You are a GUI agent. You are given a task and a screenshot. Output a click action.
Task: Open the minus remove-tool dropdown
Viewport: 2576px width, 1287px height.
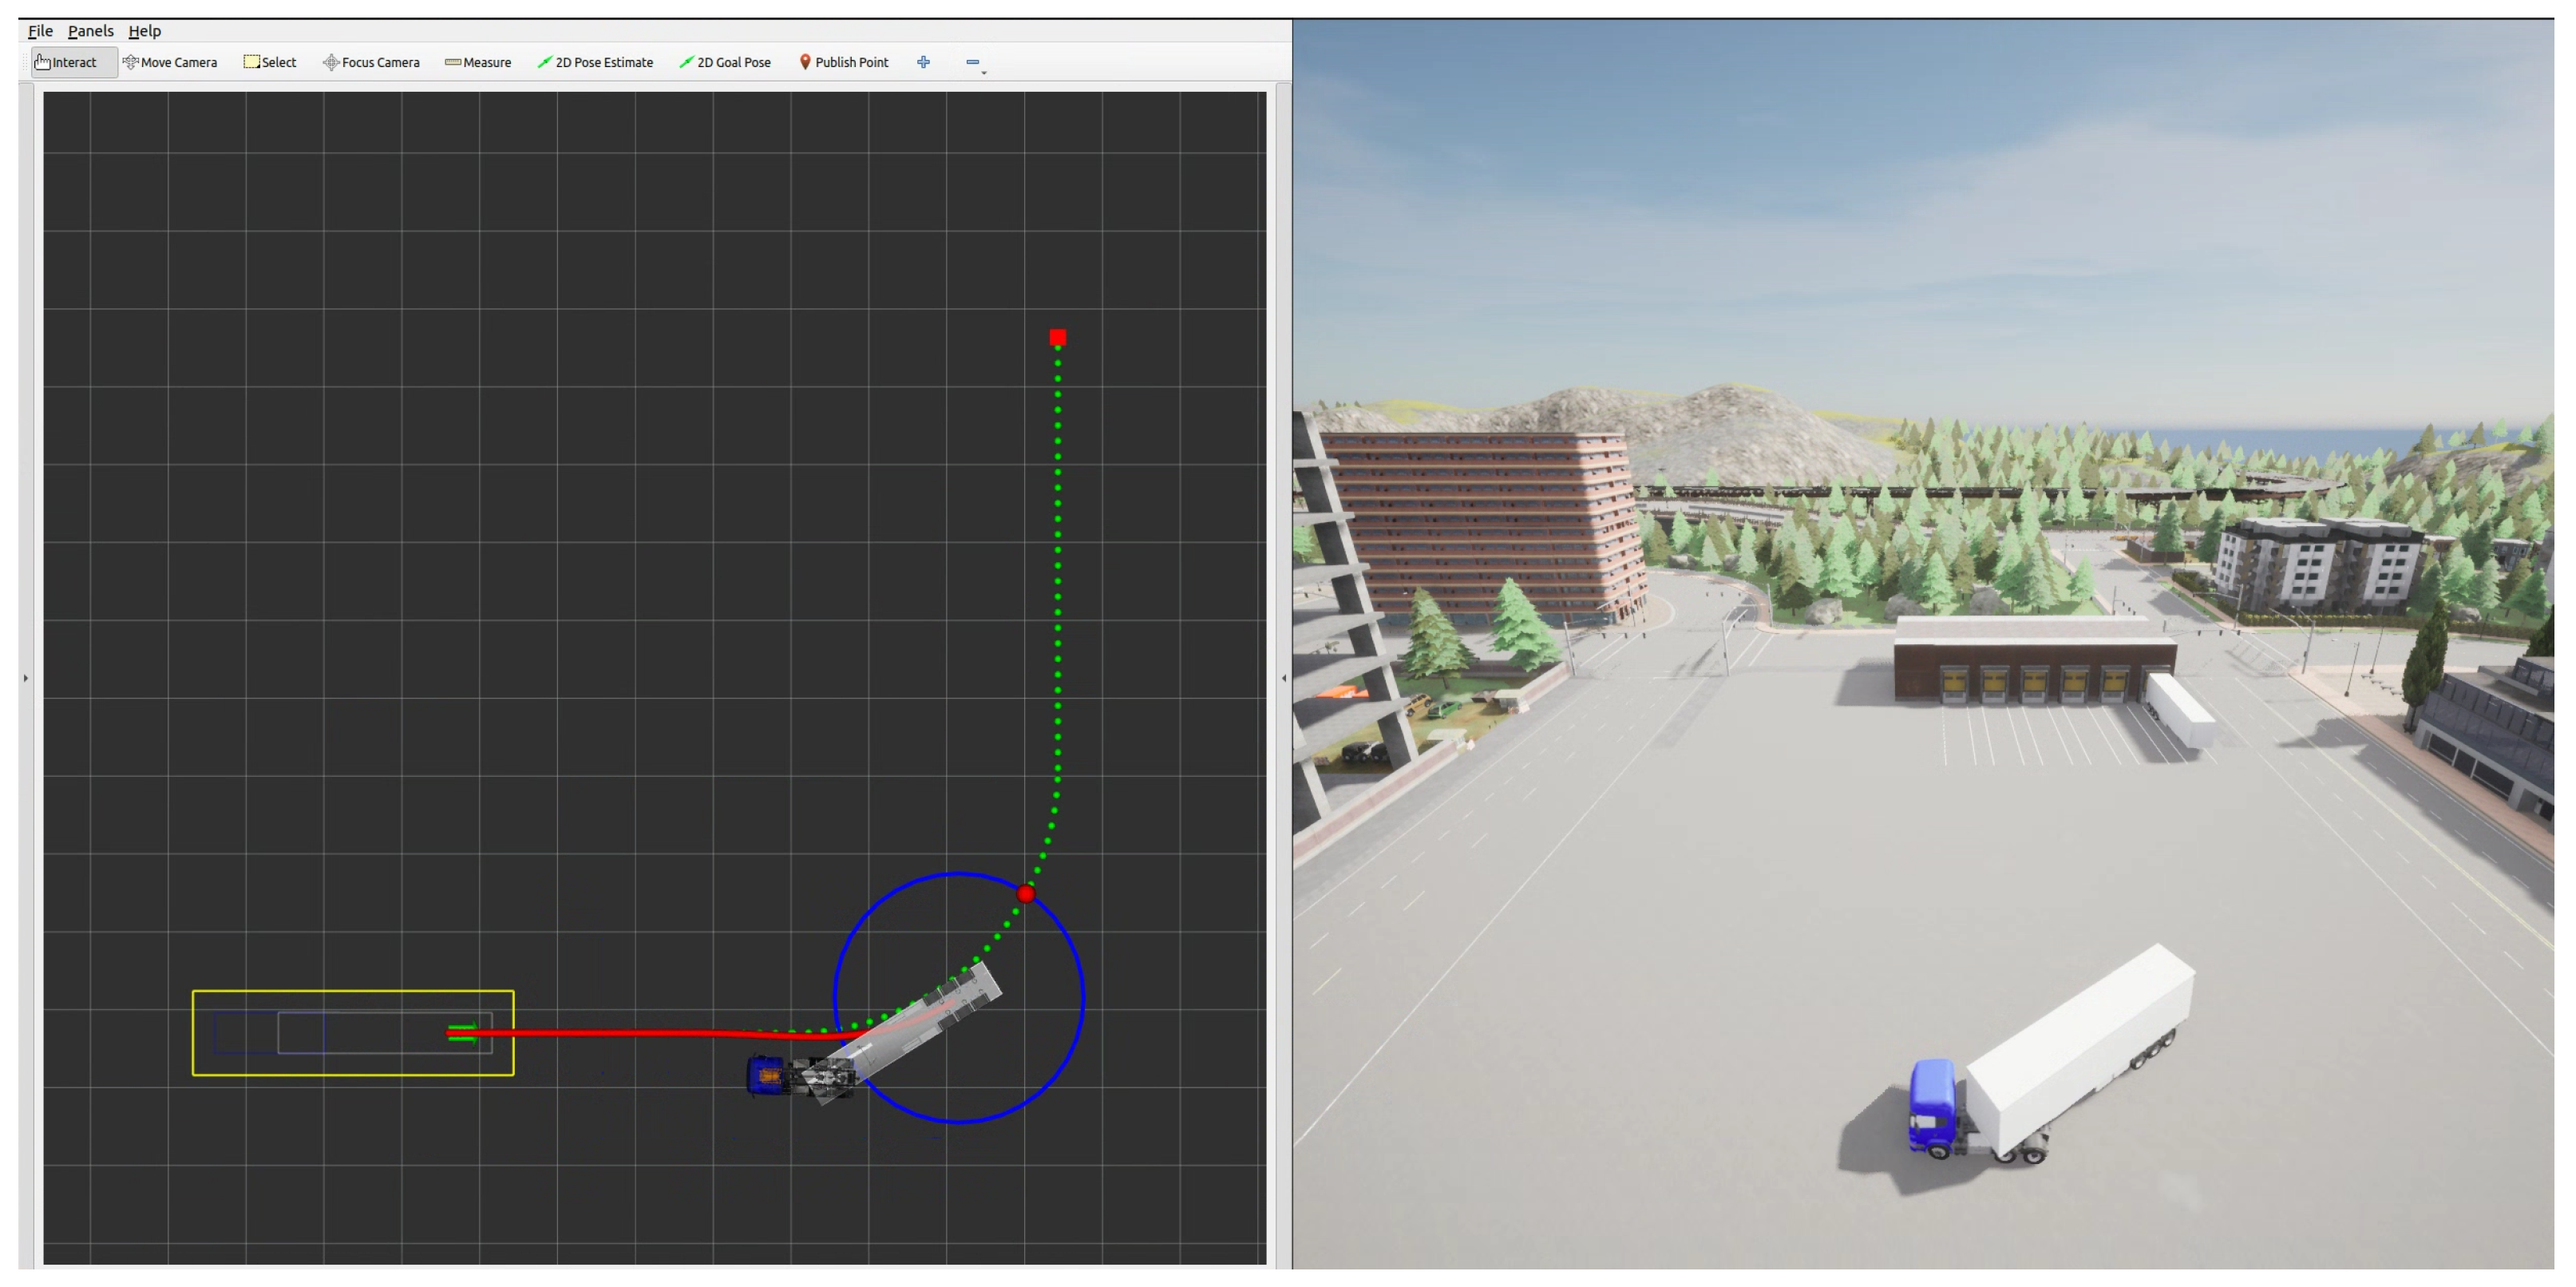tap(974, 63)
